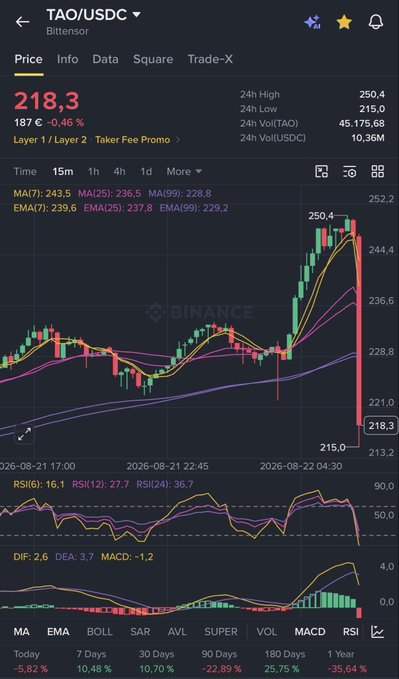Open the TAO/USDC pair selector dropdown

coord(94,15)
